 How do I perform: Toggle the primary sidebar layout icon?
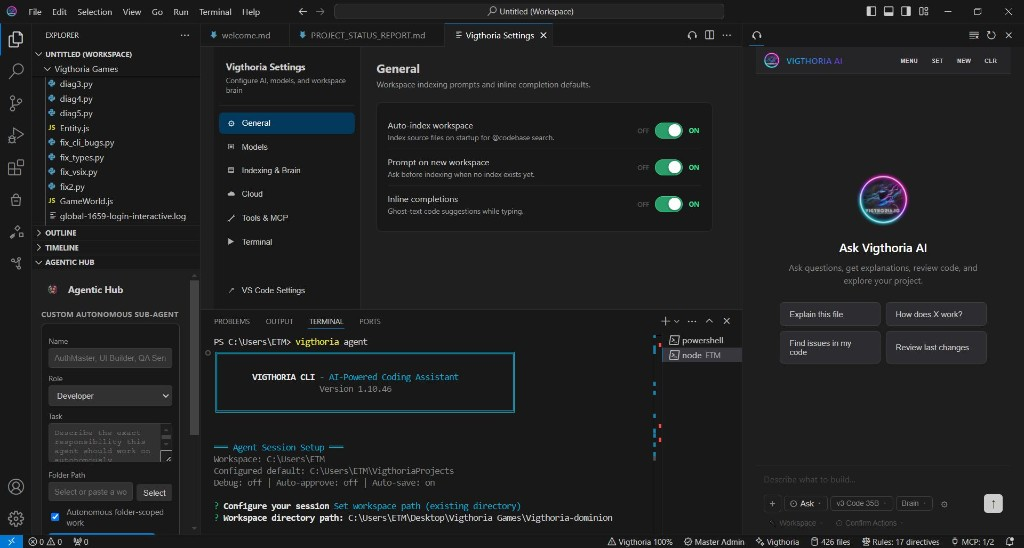pyautogui.click(x=871, y=11)
